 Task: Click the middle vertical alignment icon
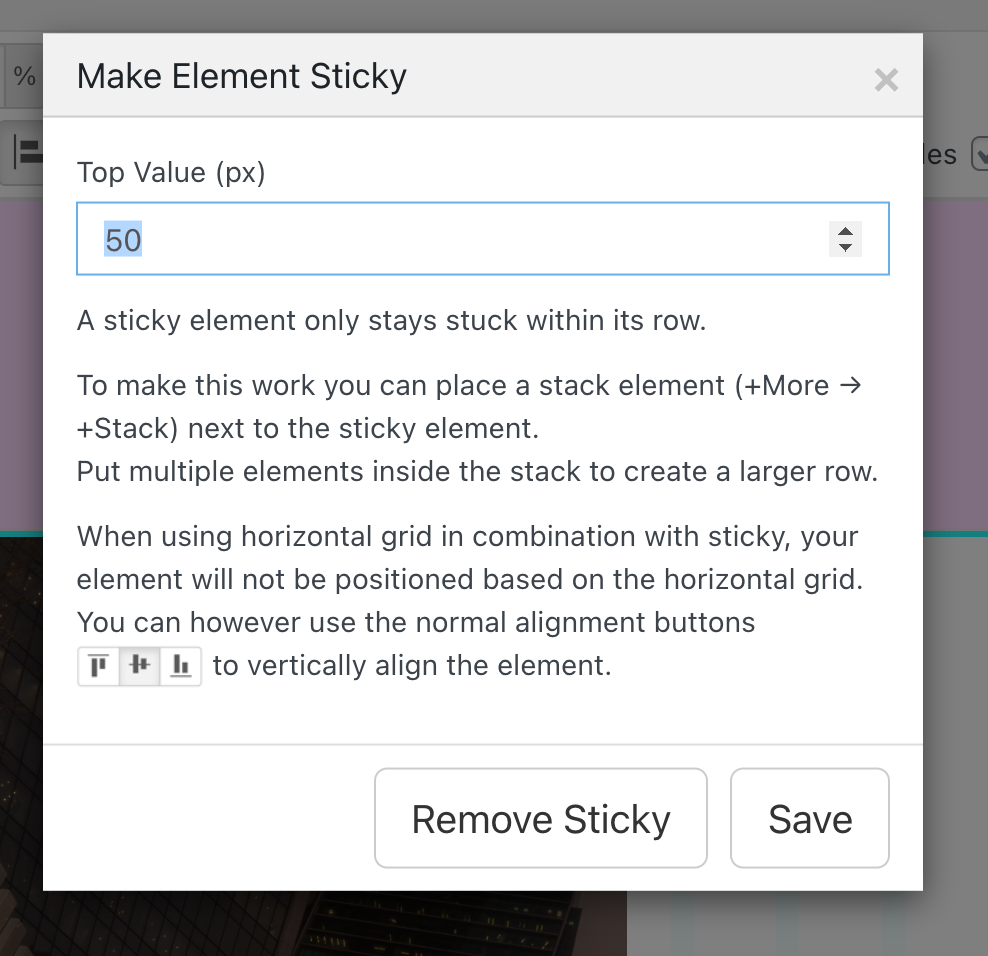[140, 666]
